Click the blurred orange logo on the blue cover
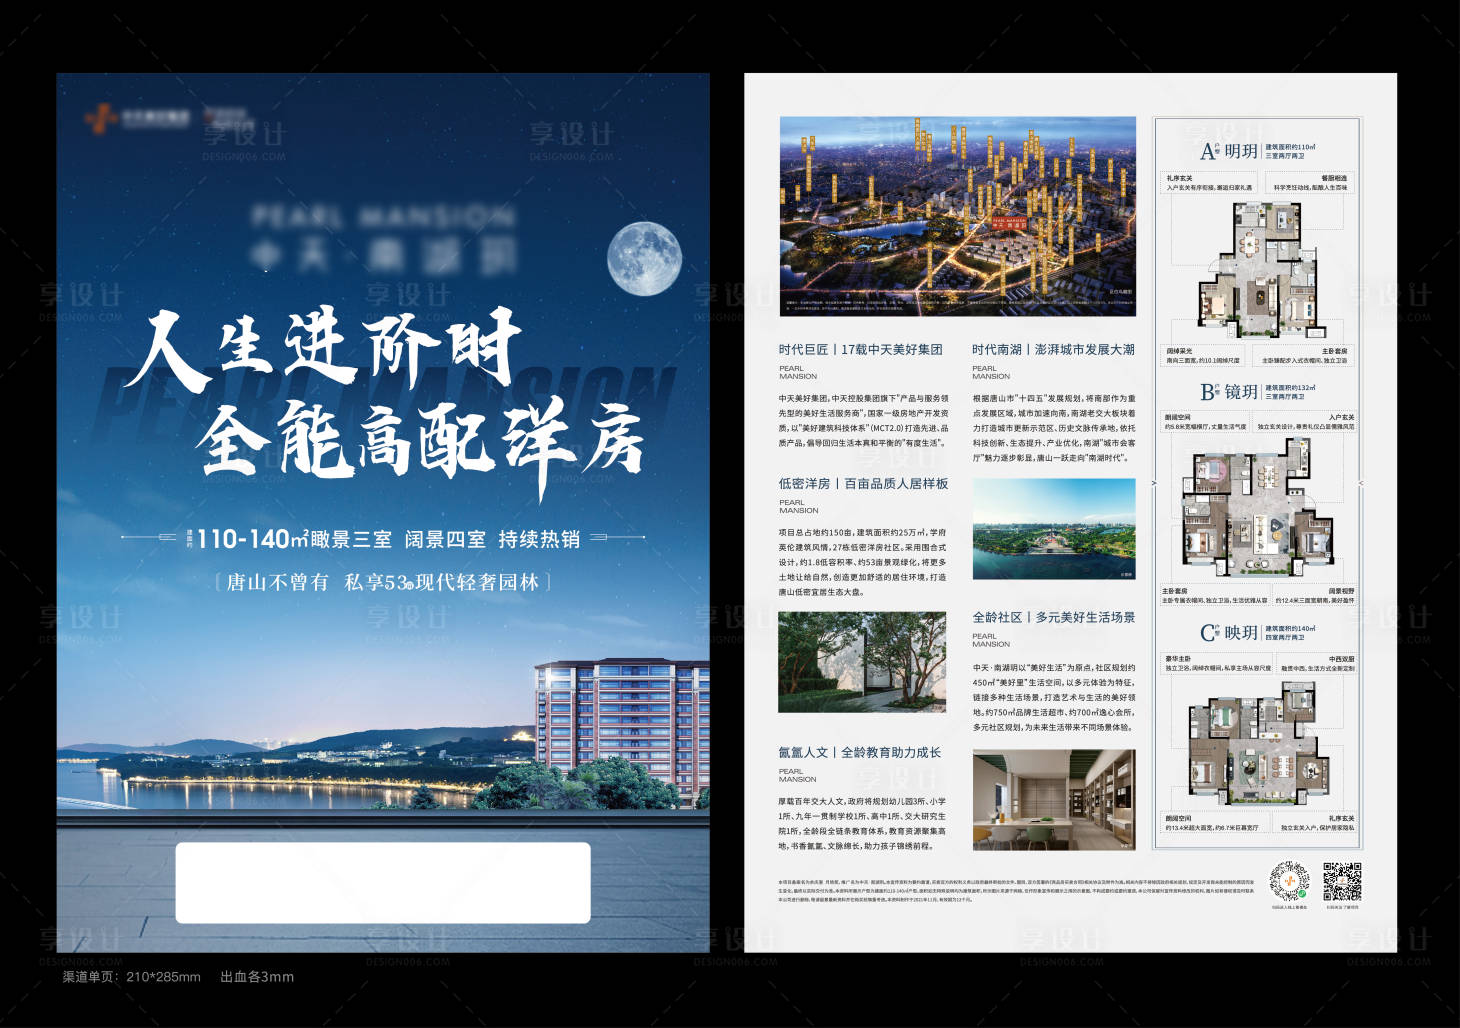1460x1028 pixels. [x=101, y=119]
